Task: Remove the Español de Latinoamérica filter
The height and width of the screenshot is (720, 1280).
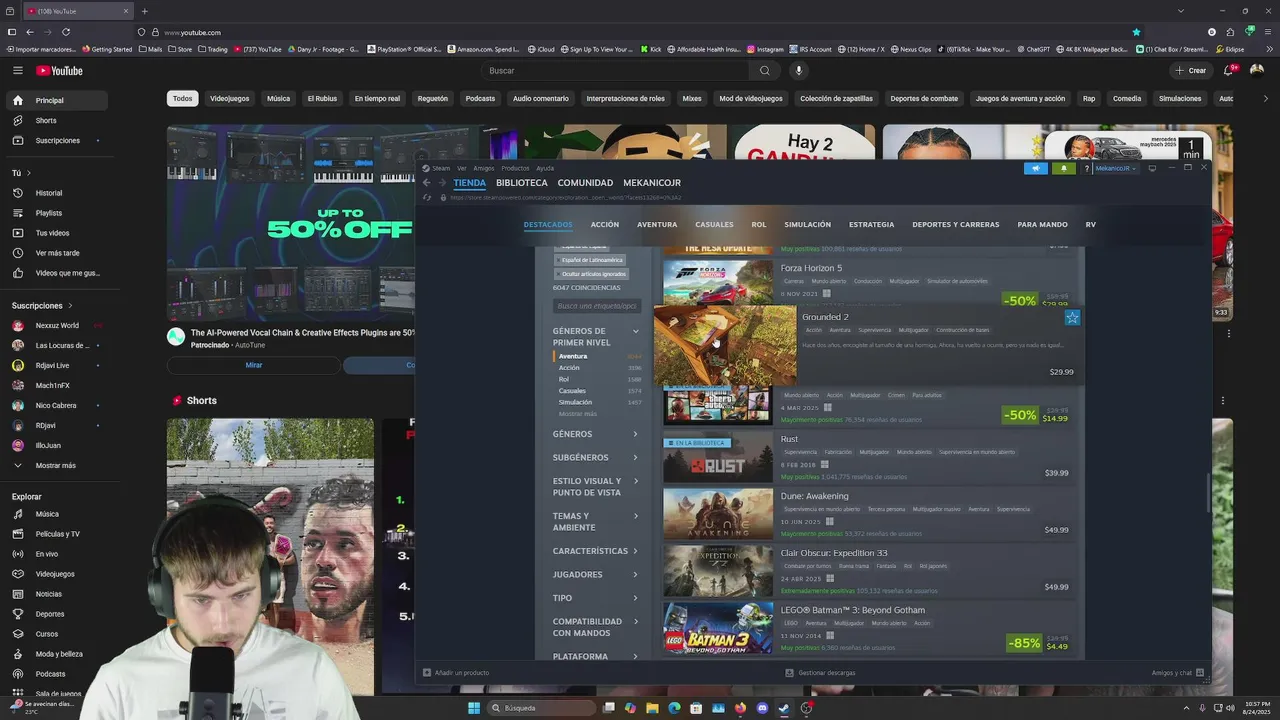Action: (x=590, y=260)
